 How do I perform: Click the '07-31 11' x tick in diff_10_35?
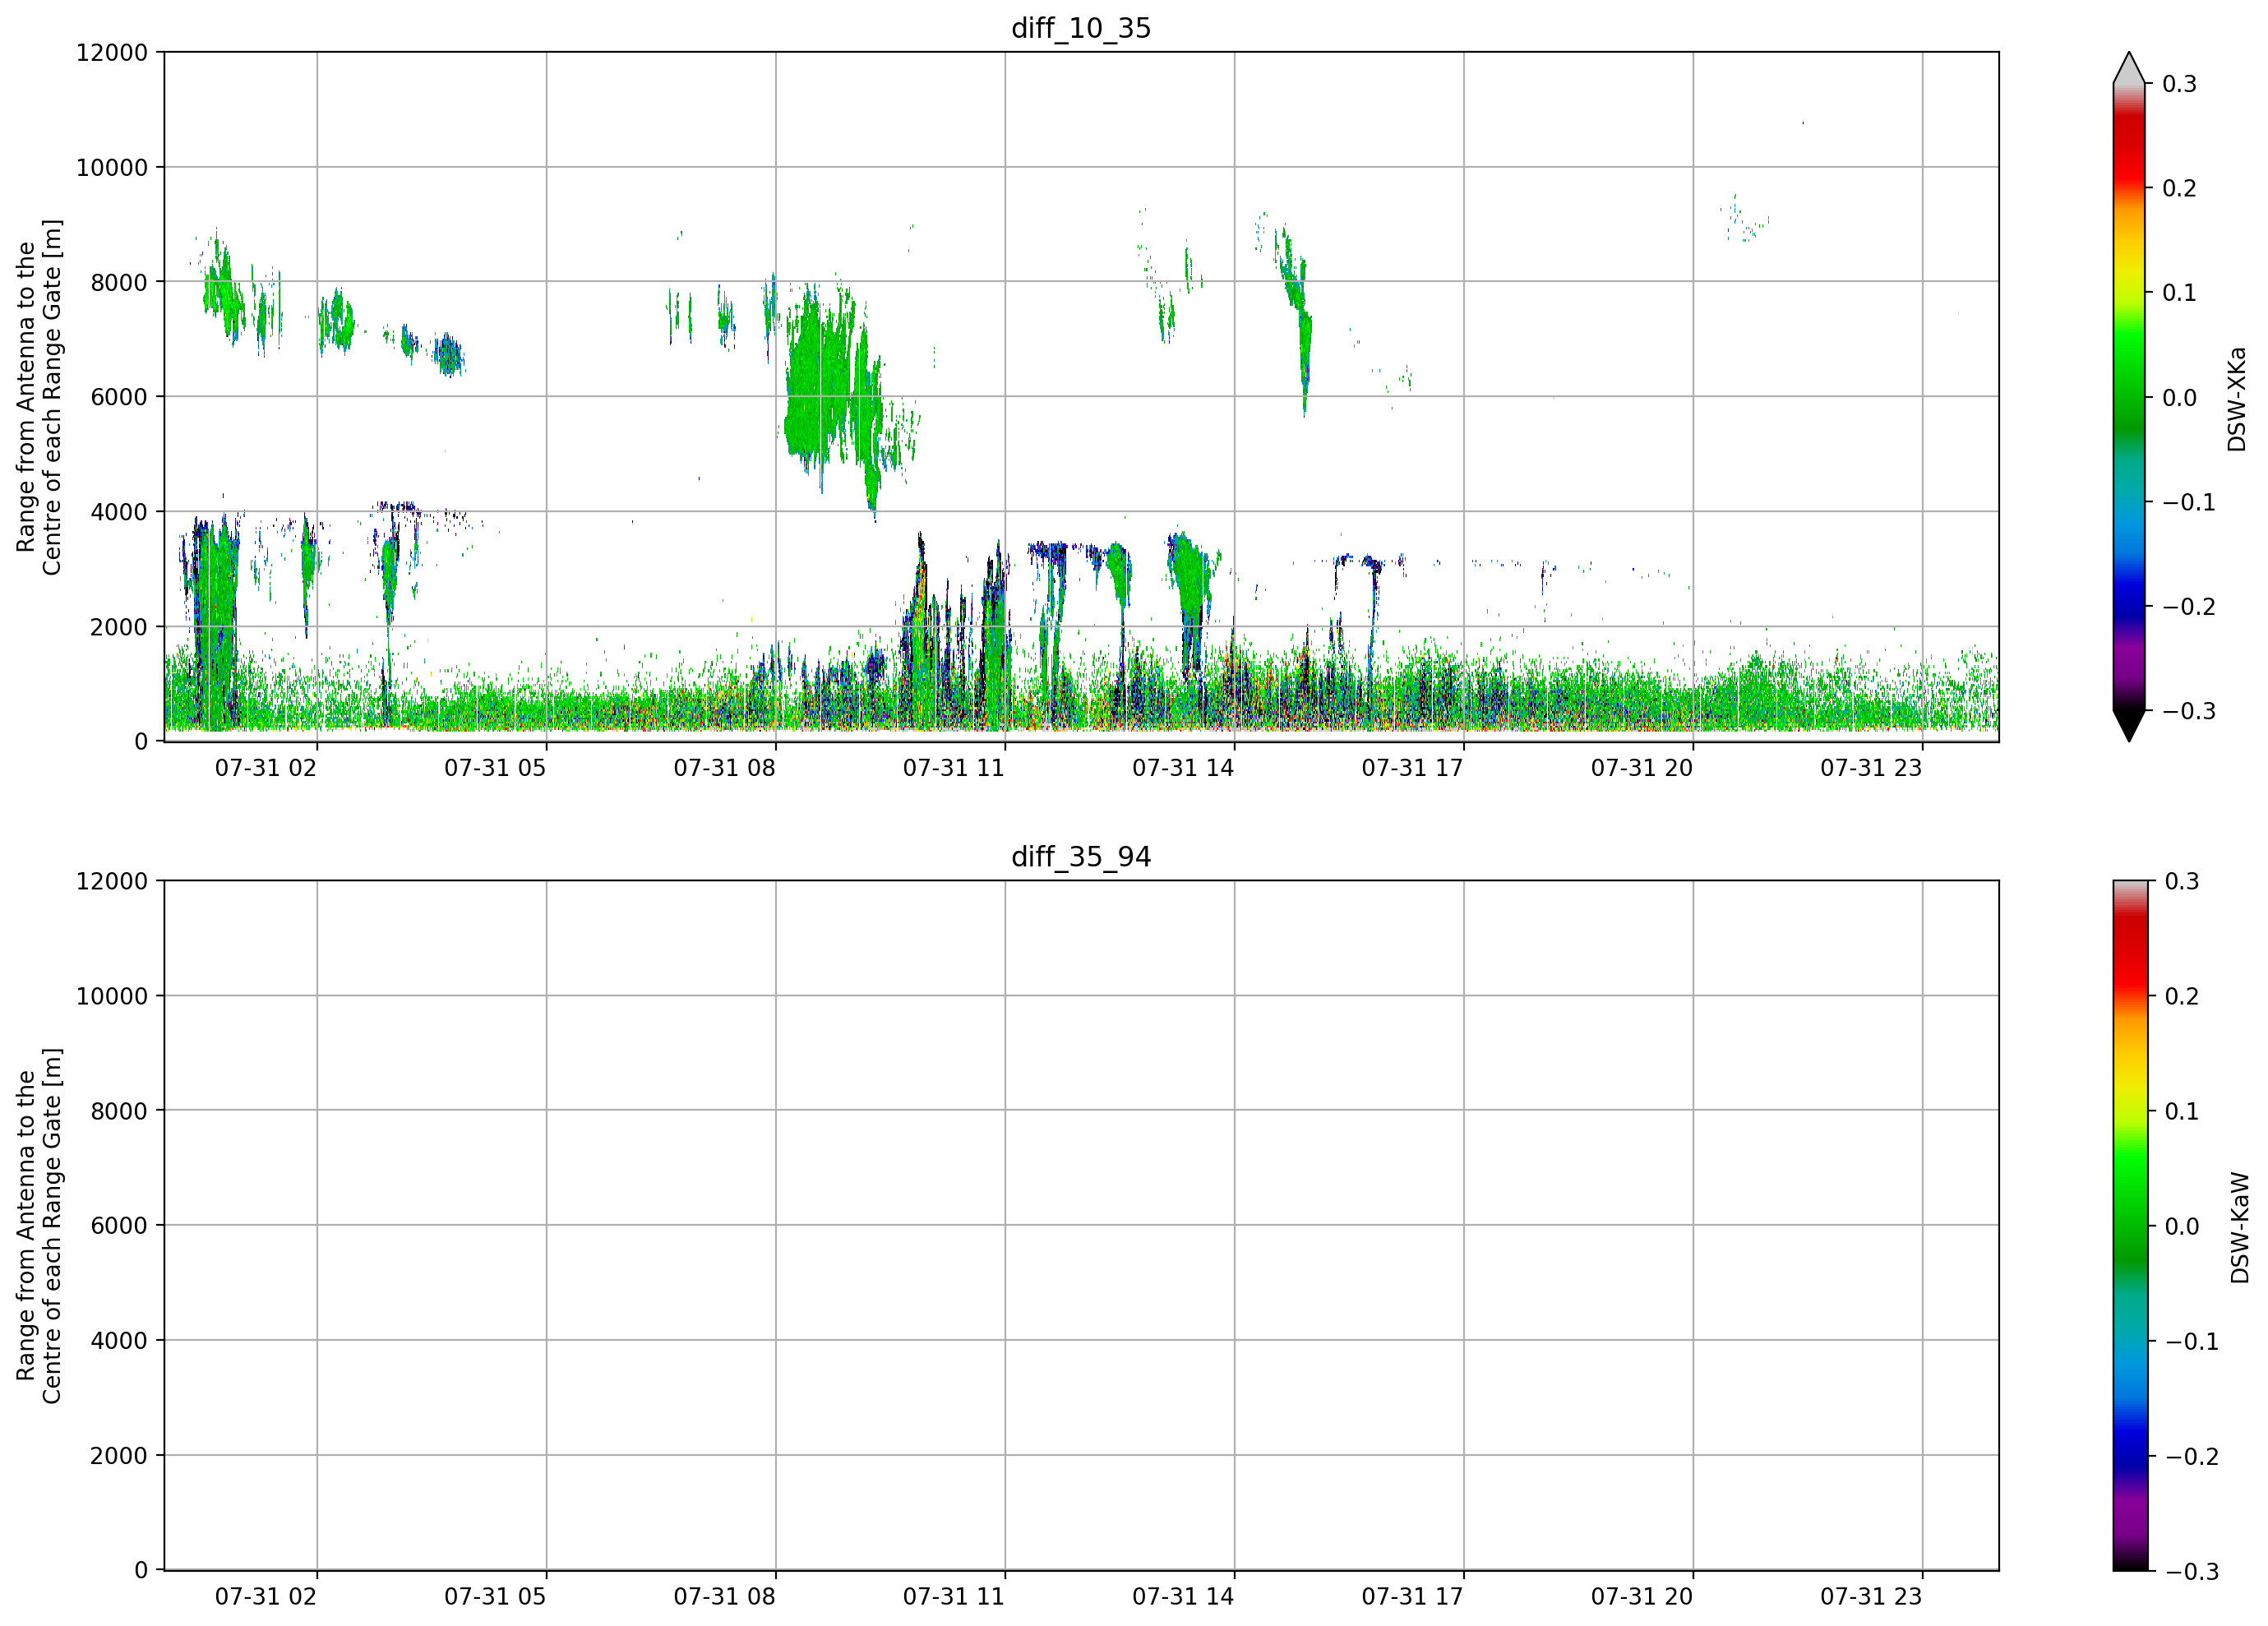click(954, 768)
